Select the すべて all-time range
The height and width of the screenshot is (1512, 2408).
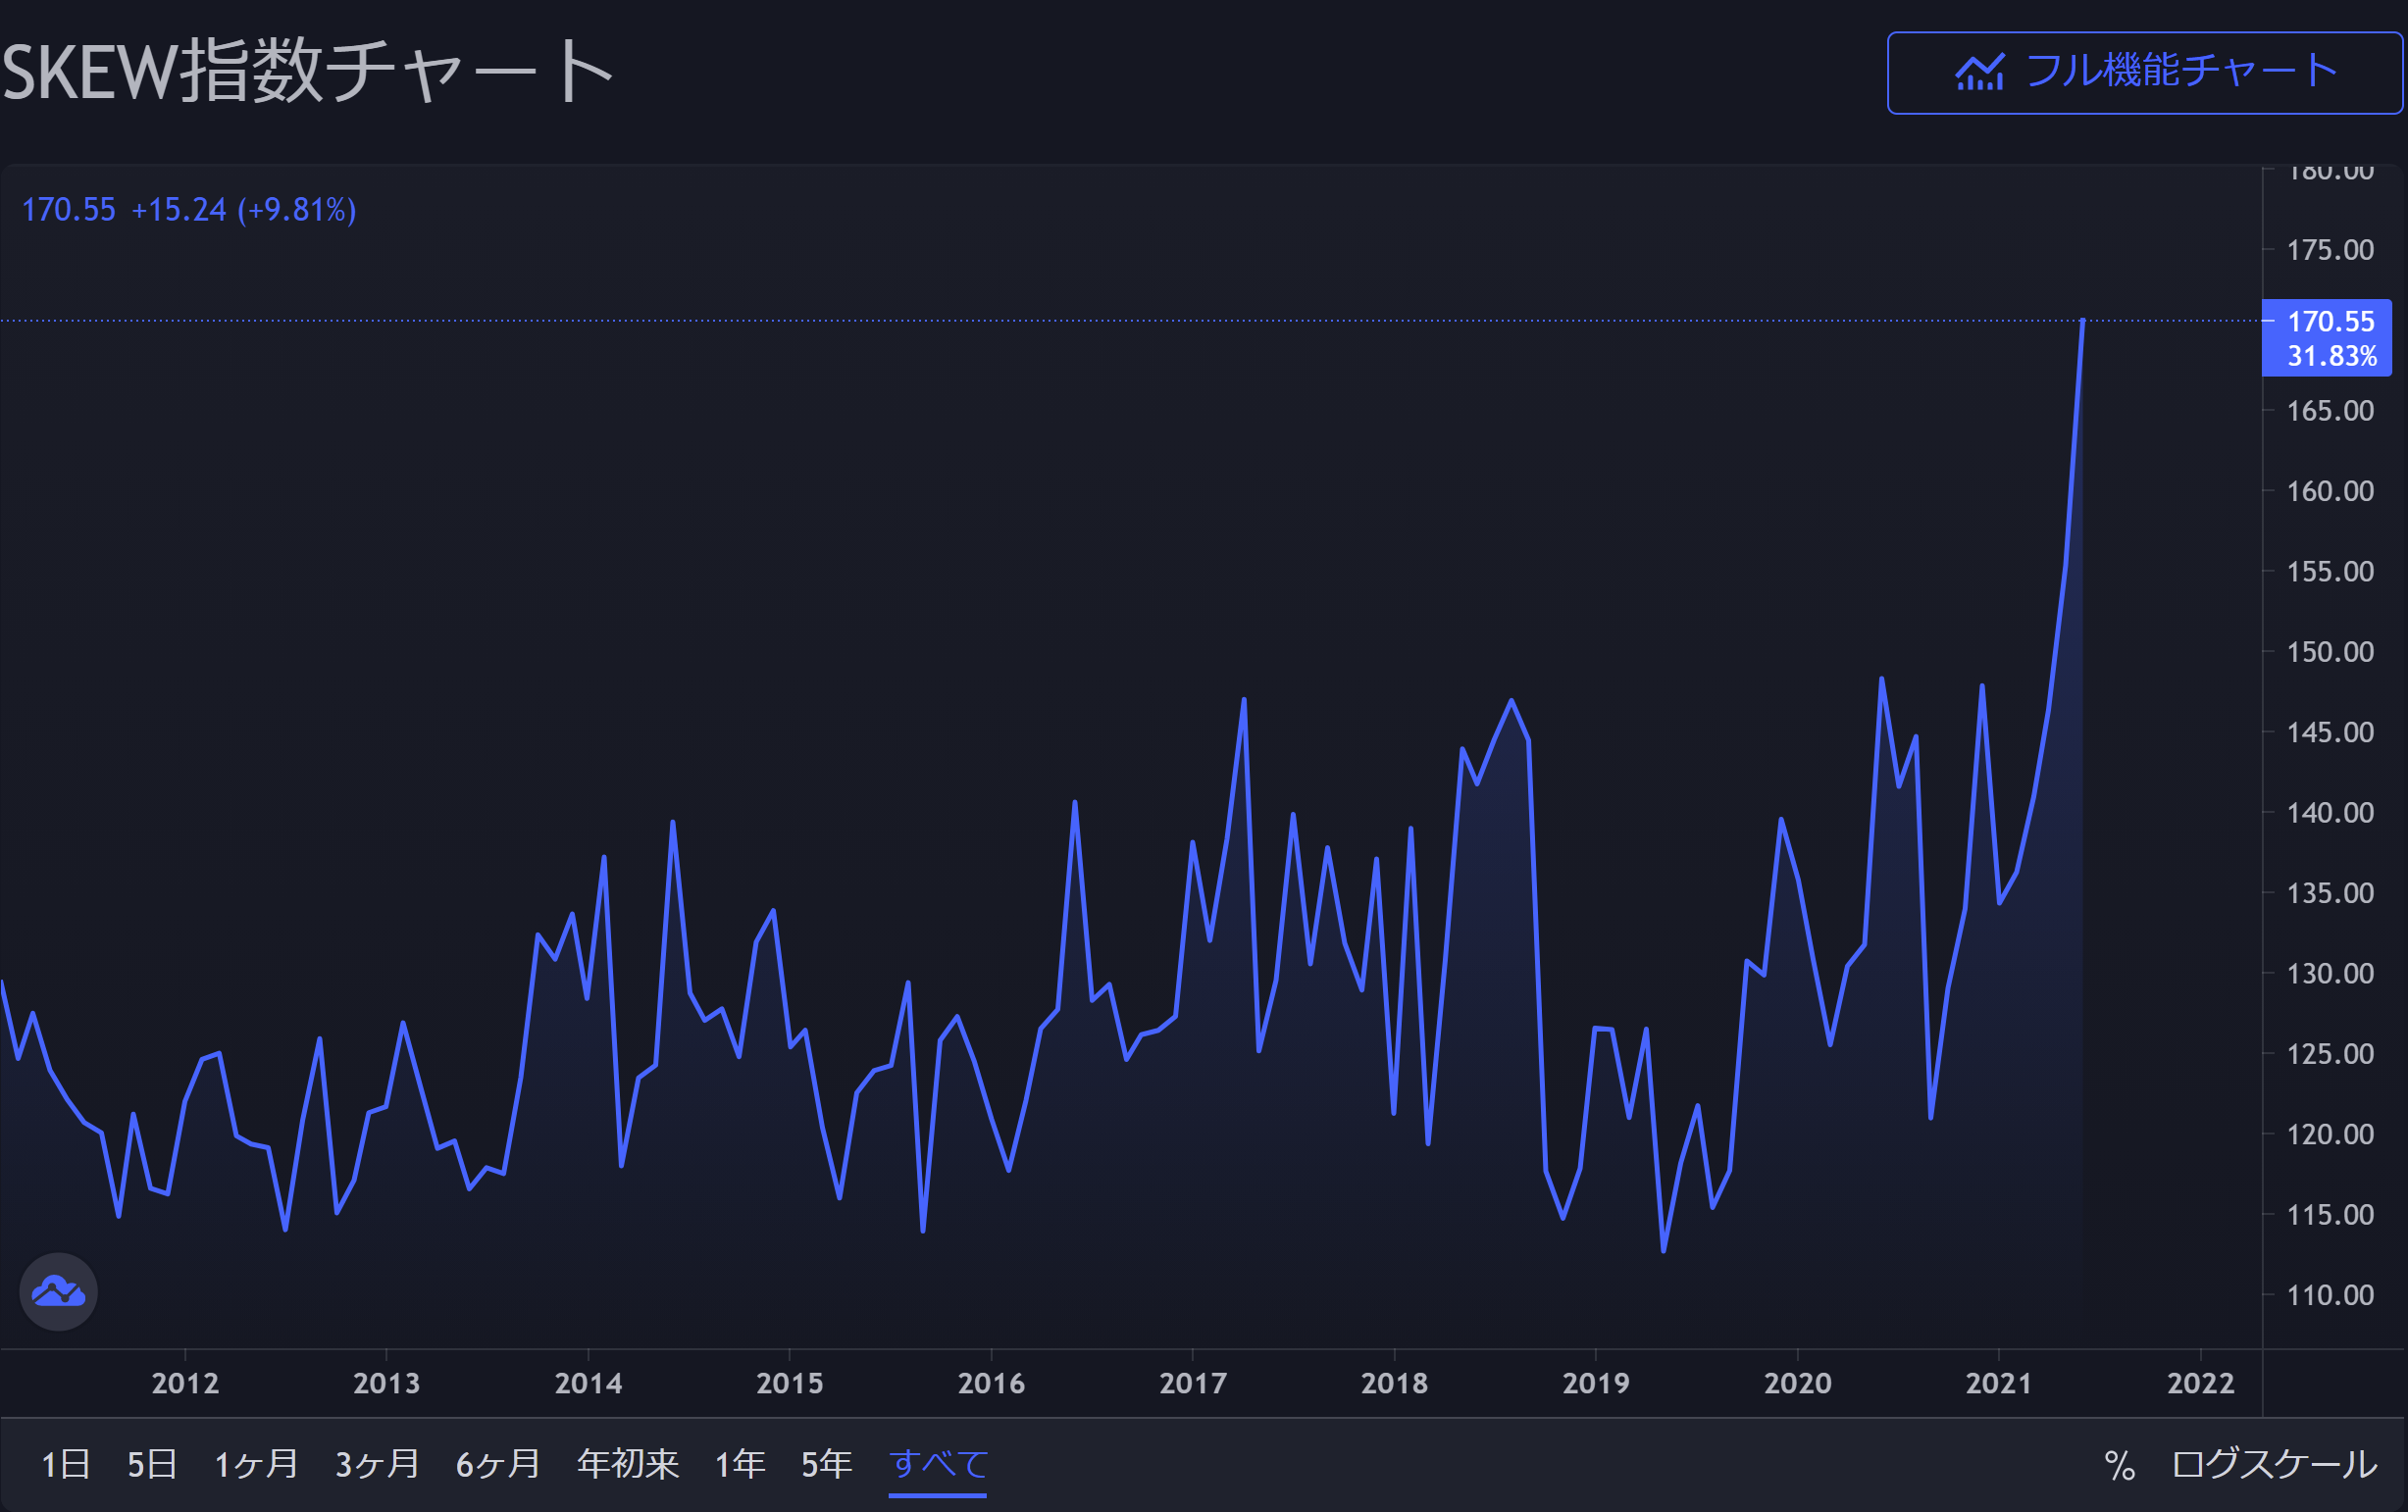pyautogui.click(x=938, y=1464)
